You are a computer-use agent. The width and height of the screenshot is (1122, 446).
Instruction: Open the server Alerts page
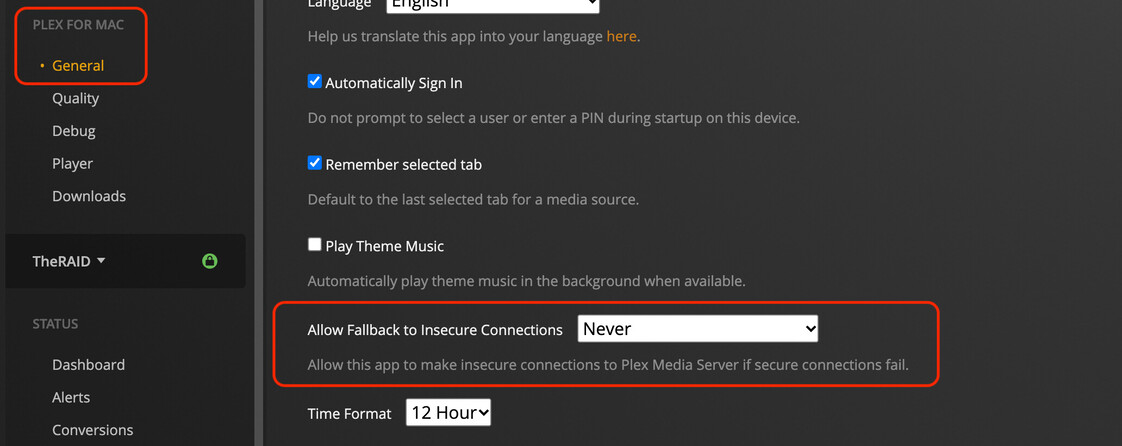coord(71,397)
